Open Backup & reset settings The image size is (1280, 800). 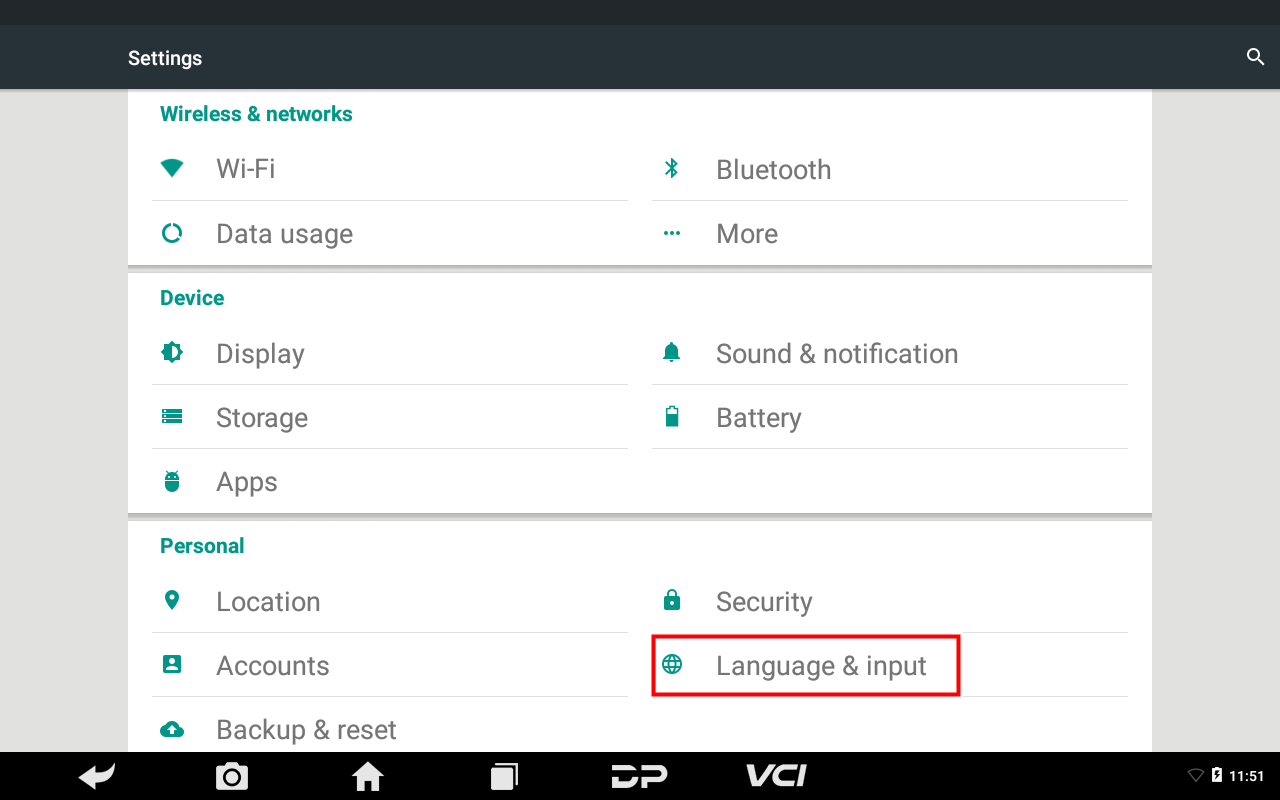point(390,729)
